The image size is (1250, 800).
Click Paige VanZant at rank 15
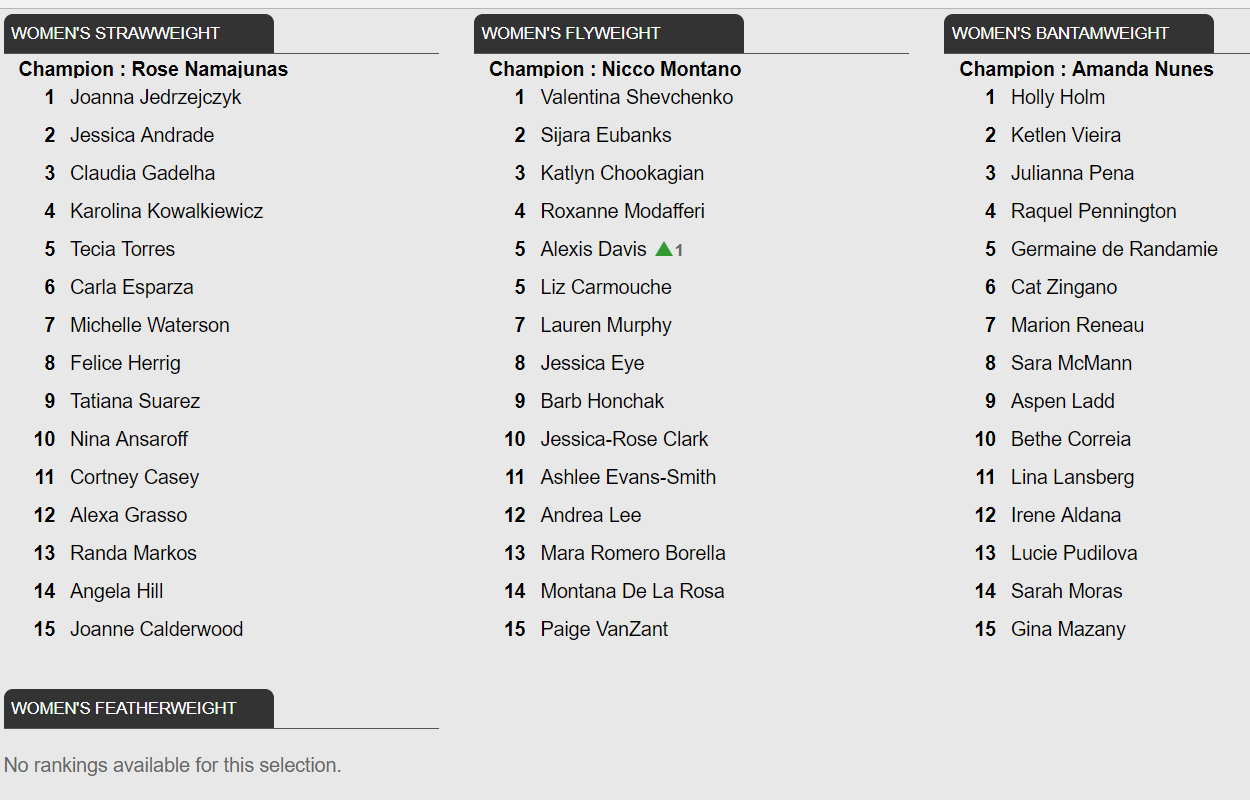pos(604,629)
